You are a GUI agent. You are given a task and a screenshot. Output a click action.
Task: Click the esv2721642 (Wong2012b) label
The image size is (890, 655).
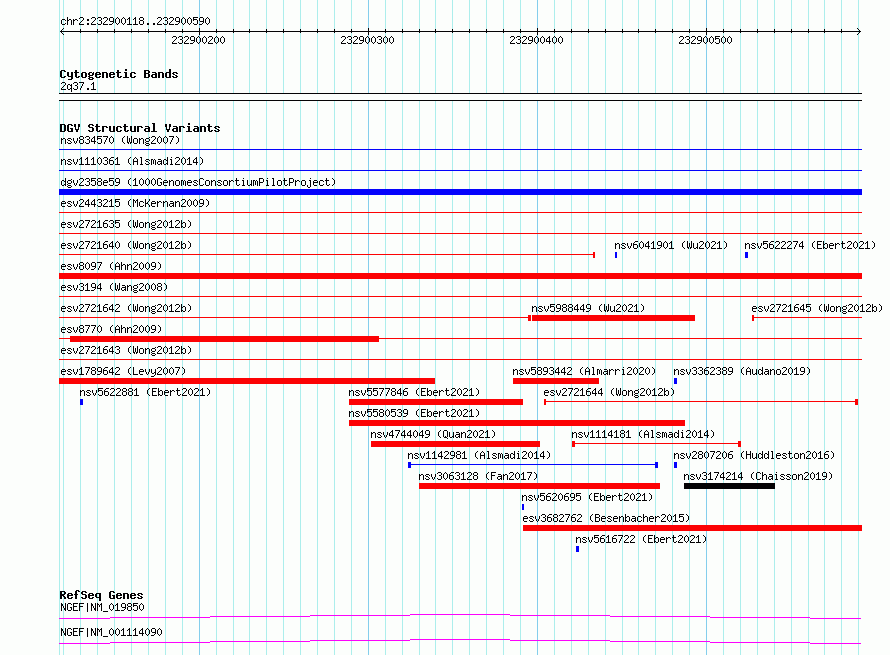pos(126,308)
